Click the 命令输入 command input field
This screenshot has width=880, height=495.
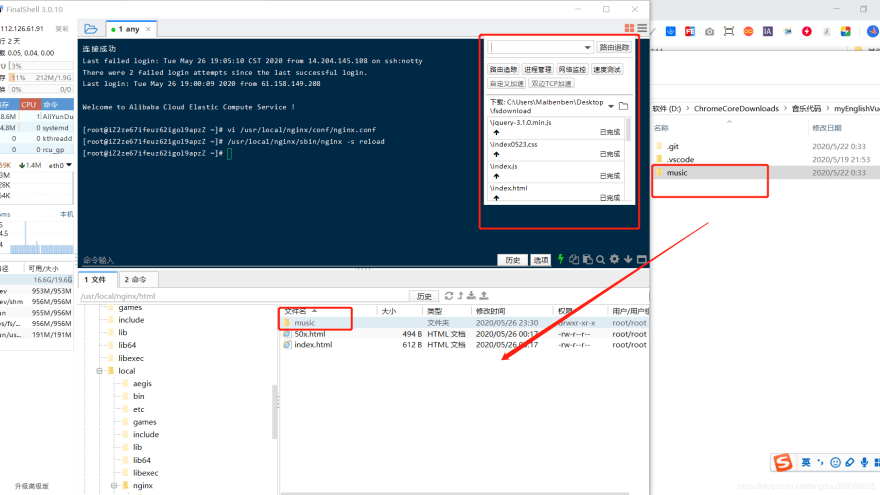click(x=286, y=260)
